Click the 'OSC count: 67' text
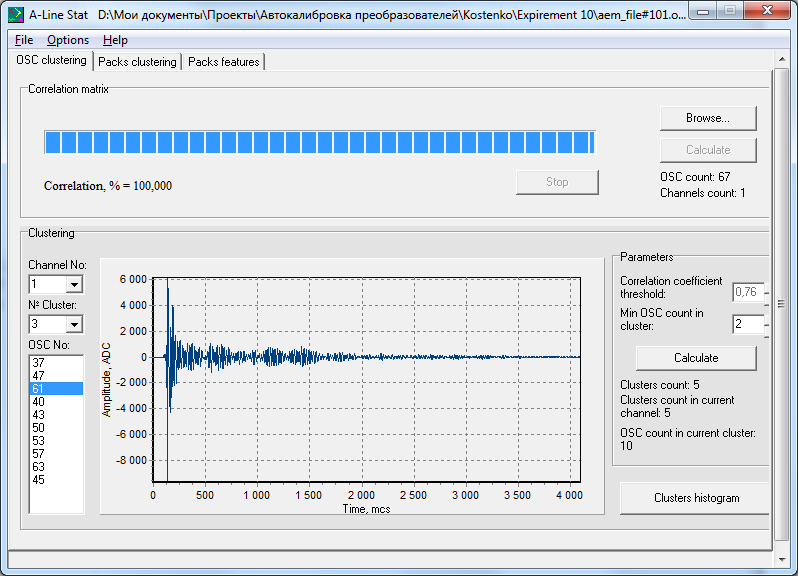The width and height of the screenshot is (798, 576). [x=695, y=177]
